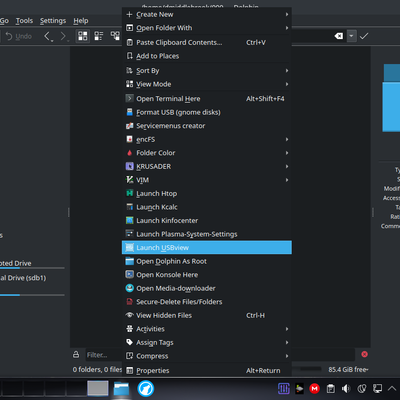
Task: Click the Launch Kinfocenter icon
Action: [129, 221]
